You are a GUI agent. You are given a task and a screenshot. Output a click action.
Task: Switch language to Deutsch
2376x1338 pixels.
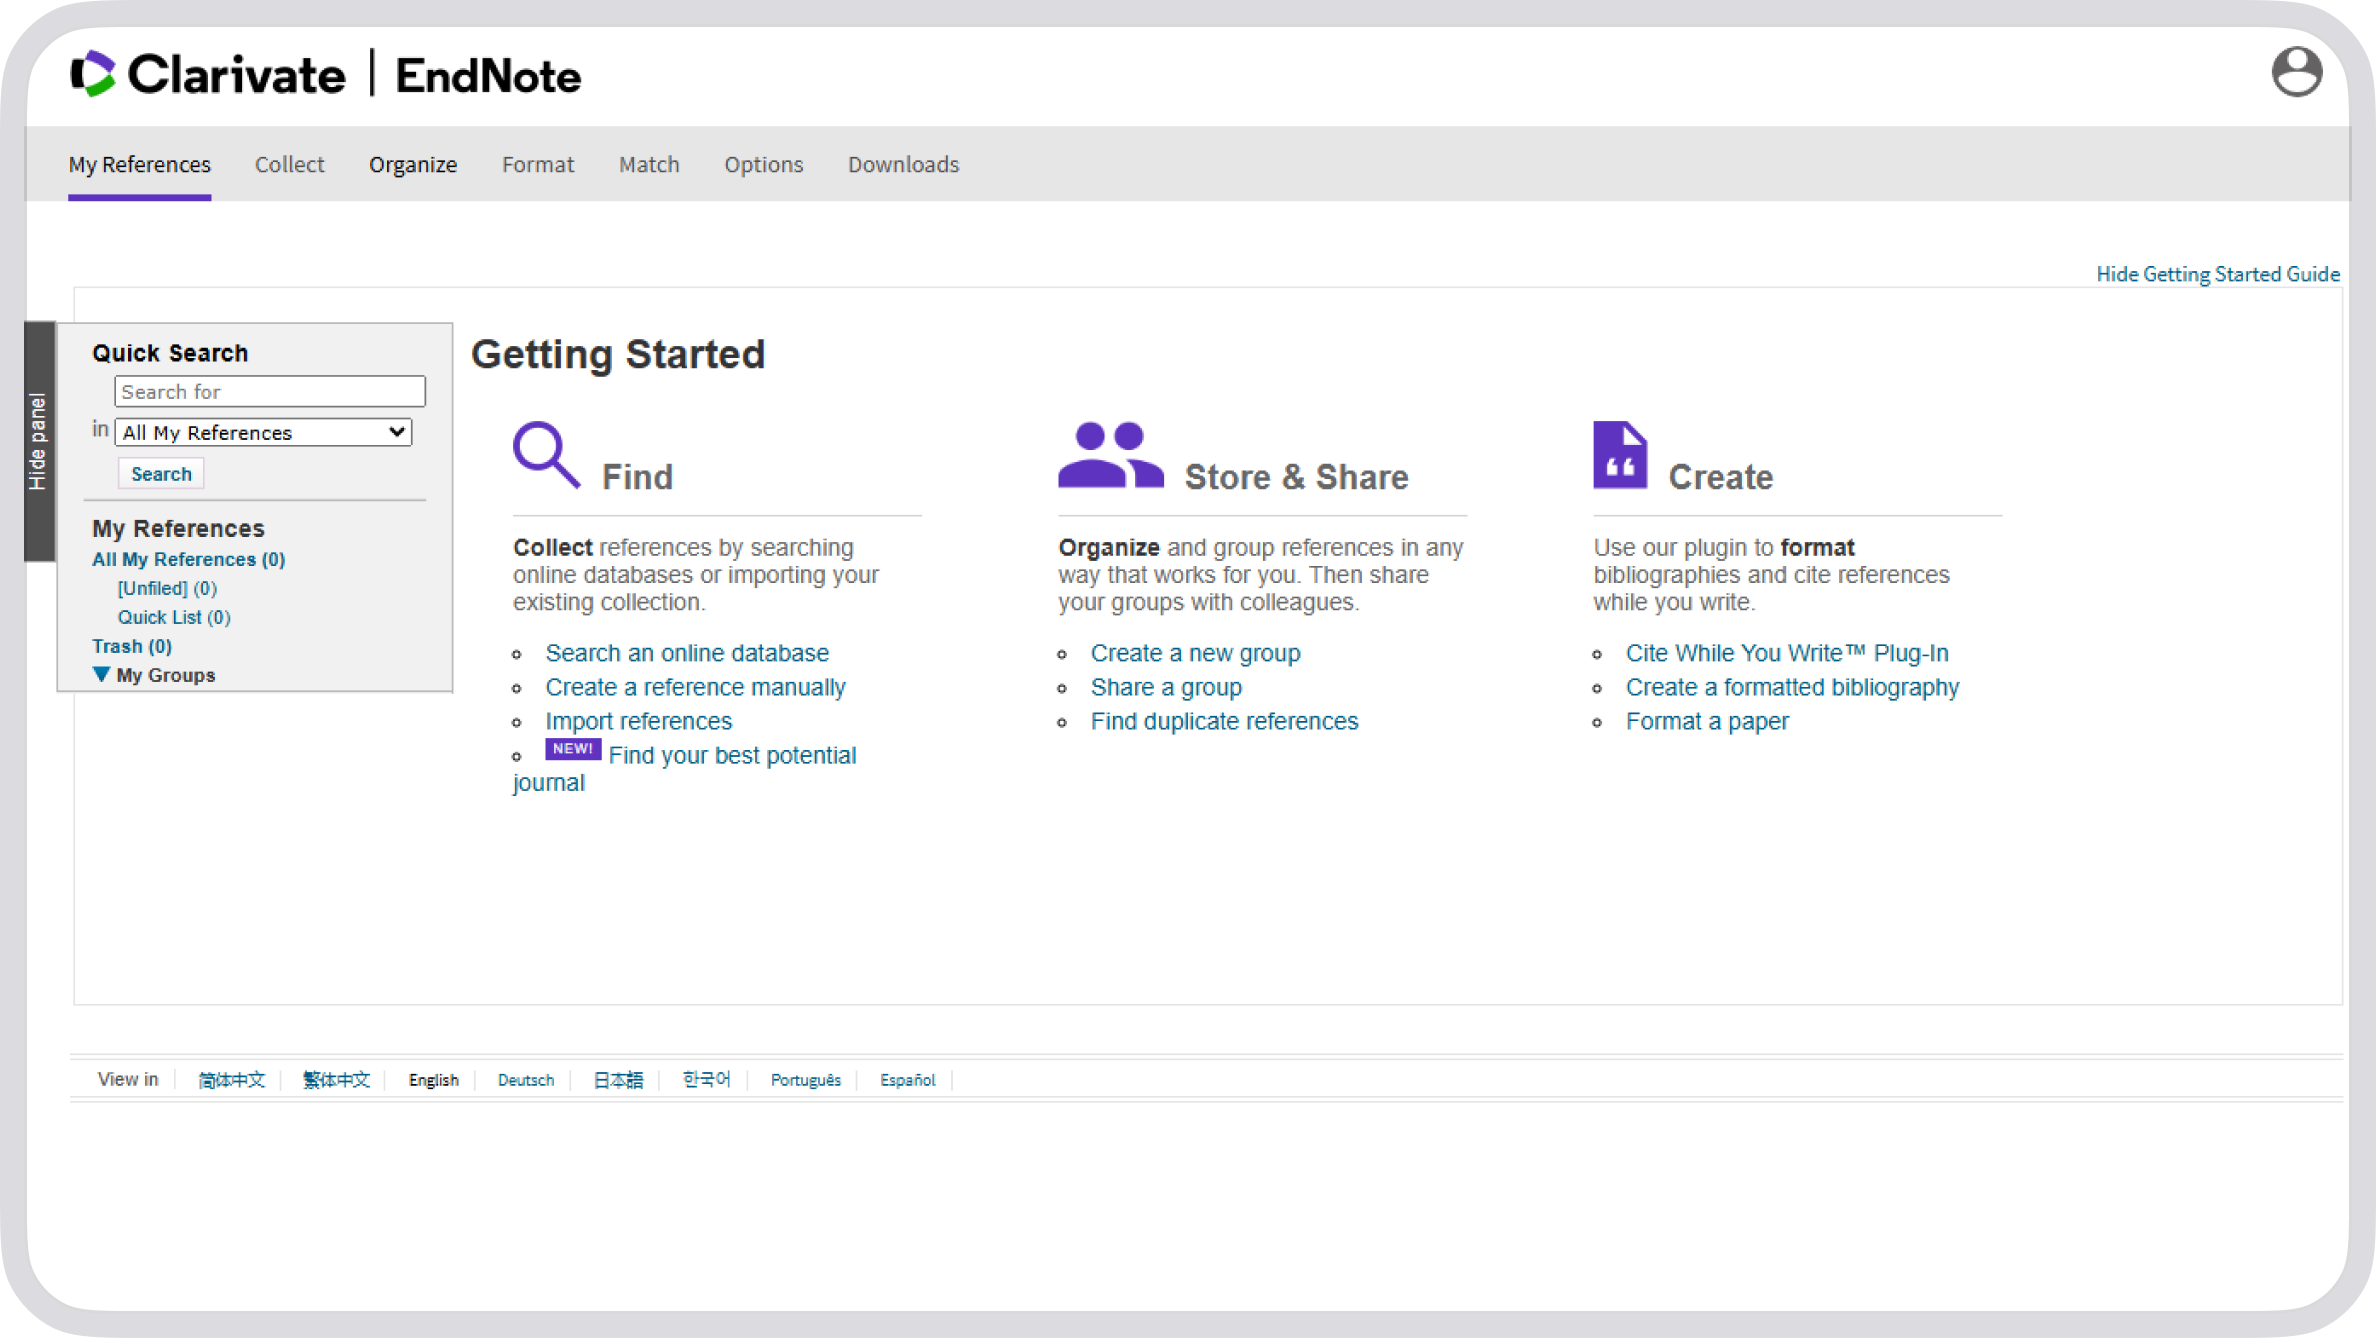point(525,1080)
